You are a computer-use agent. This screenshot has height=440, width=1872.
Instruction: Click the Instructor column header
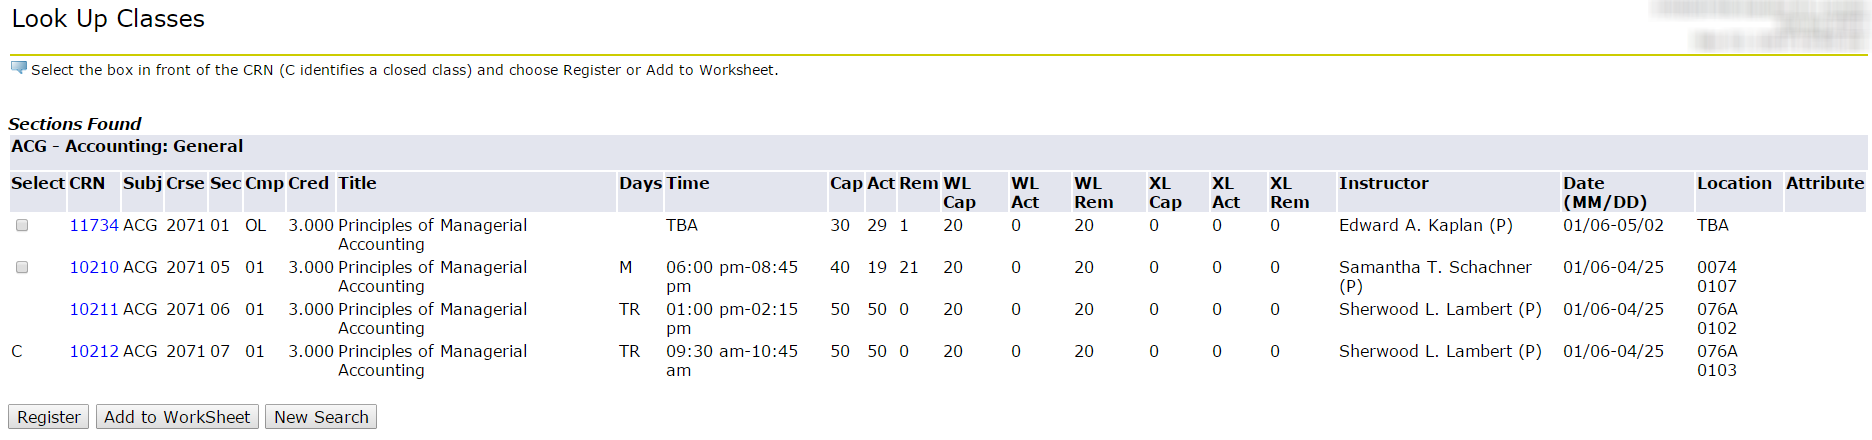click(1384, 184)
